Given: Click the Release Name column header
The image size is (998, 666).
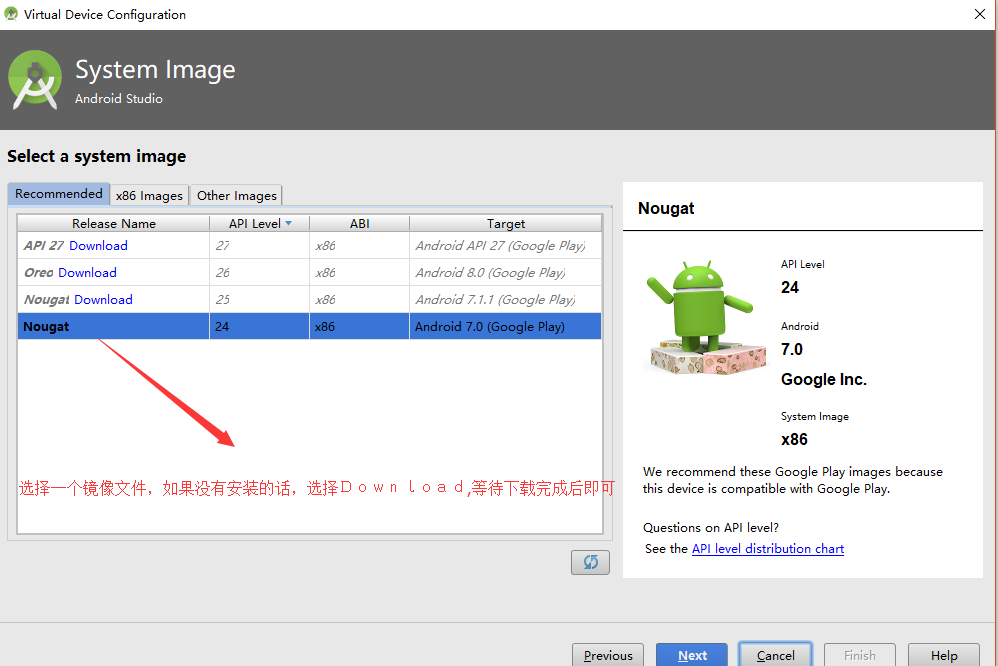Looking at the screenshot, I should 113,223.
